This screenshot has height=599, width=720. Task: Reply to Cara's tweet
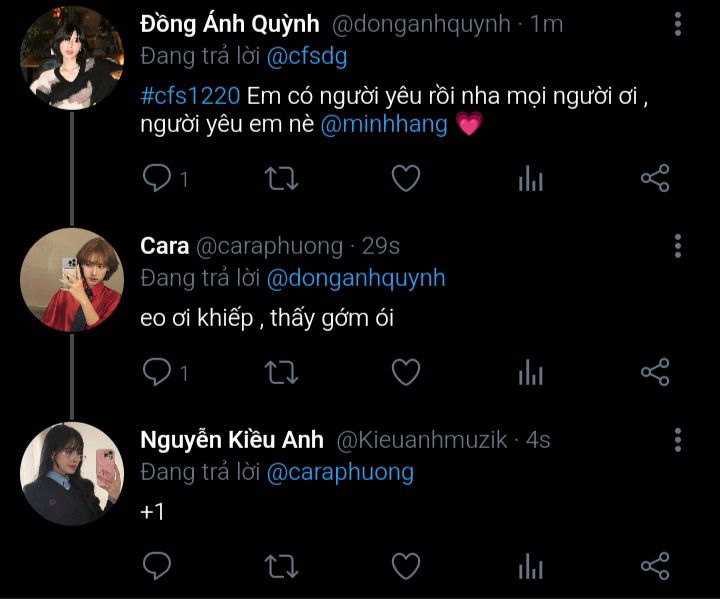click(156, 373)
